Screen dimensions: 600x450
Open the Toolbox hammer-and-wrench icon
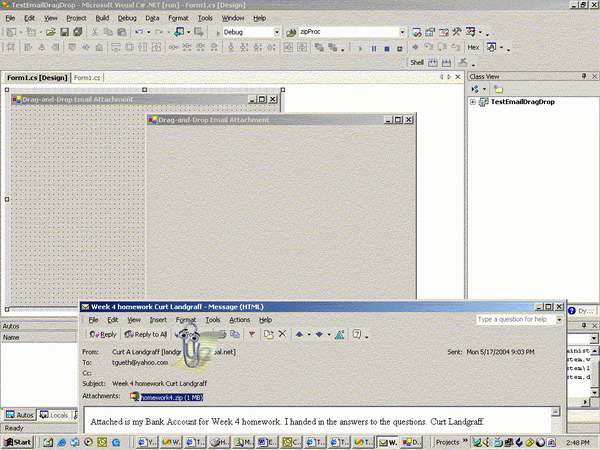click(x=457, y=32)
